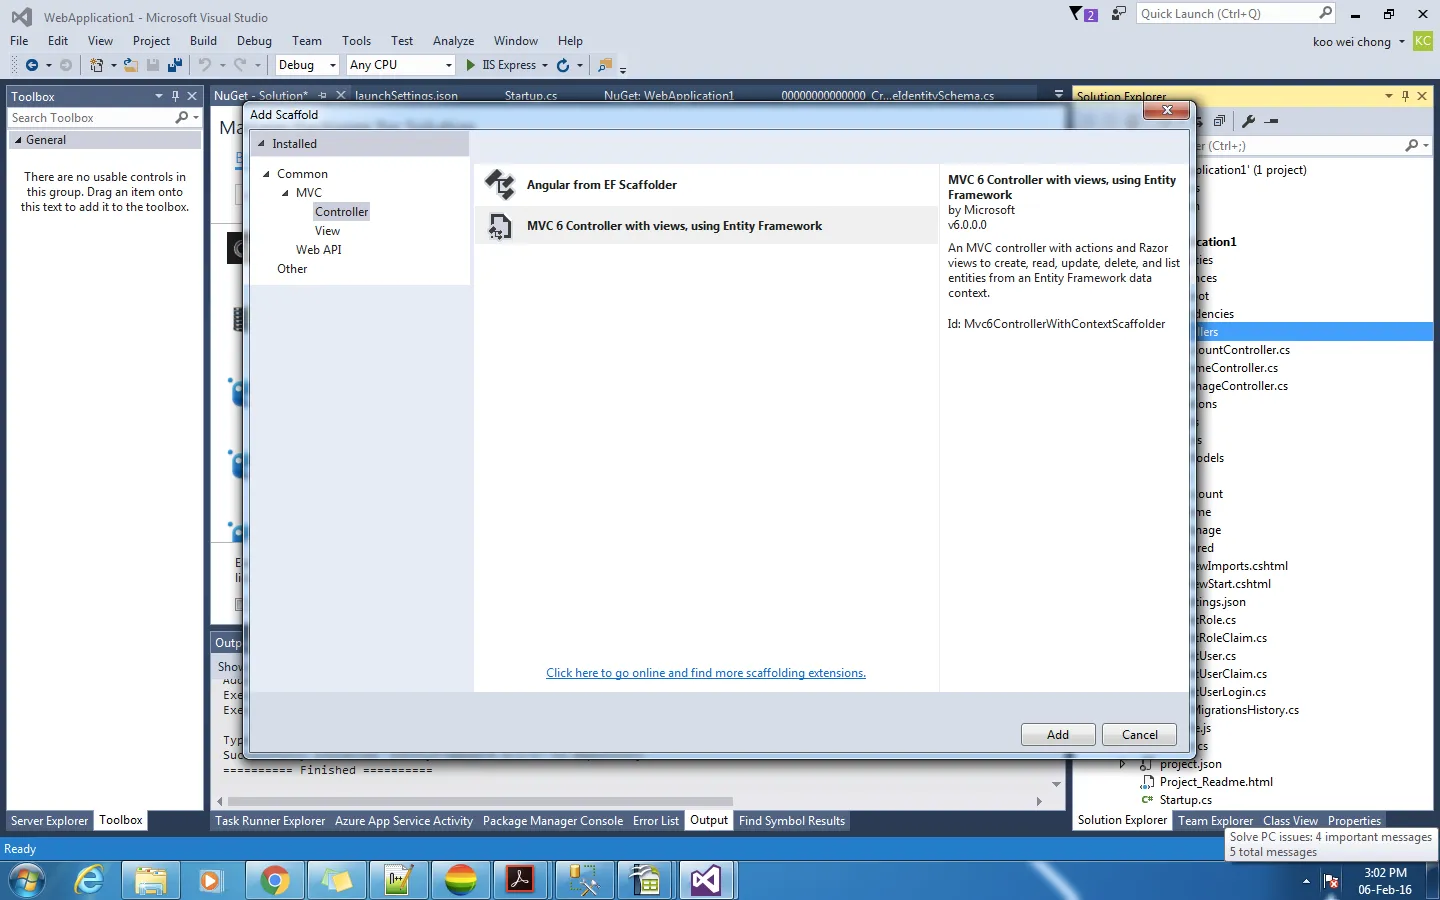Open the IIS Express target dropdown arrow
The image size is (1440, 900).
coord(545,65)
